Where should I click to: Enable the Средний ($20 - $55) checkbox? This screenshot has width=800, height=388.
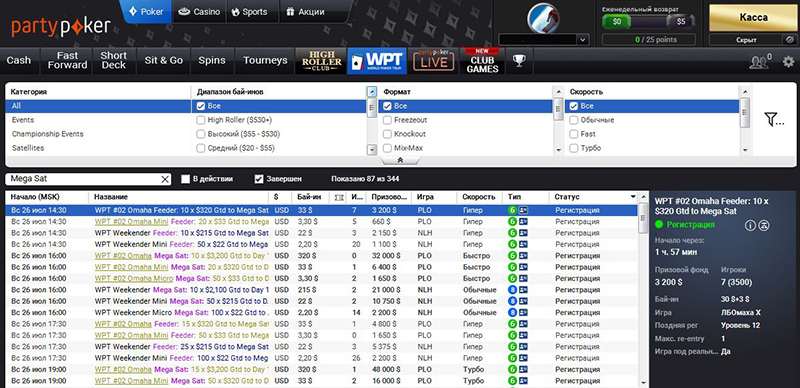pos(201,148)
